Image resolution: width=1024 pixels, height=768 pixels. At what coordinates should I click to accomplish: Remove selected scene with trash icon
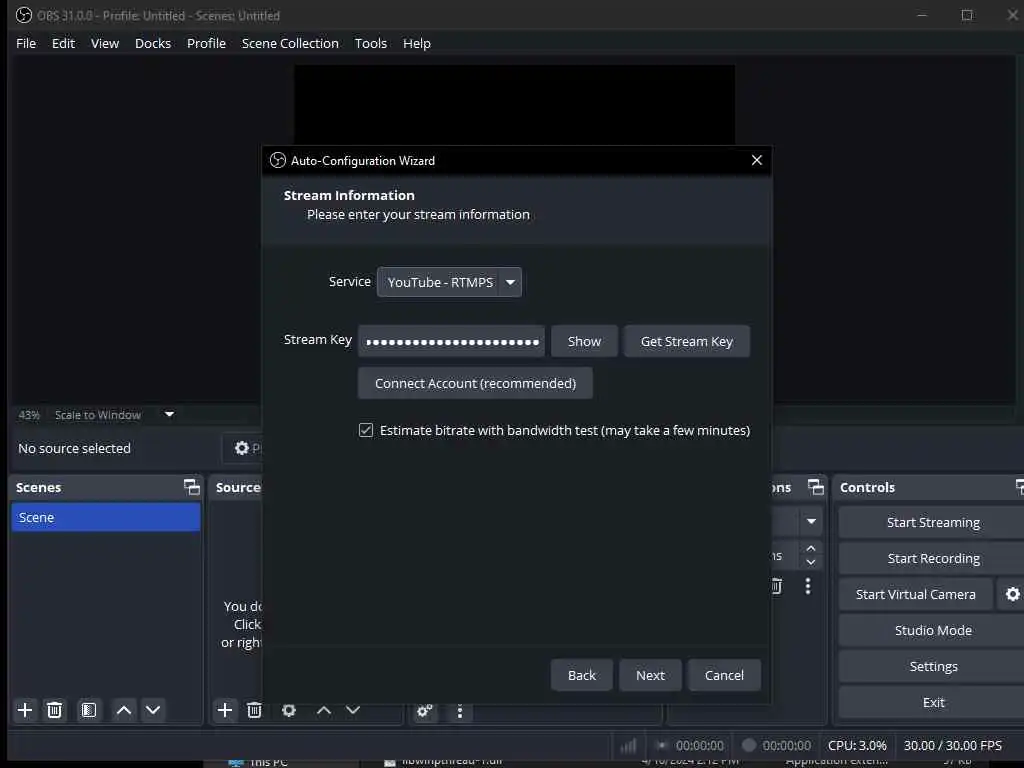pyautogui.click(x=55, y=710)
